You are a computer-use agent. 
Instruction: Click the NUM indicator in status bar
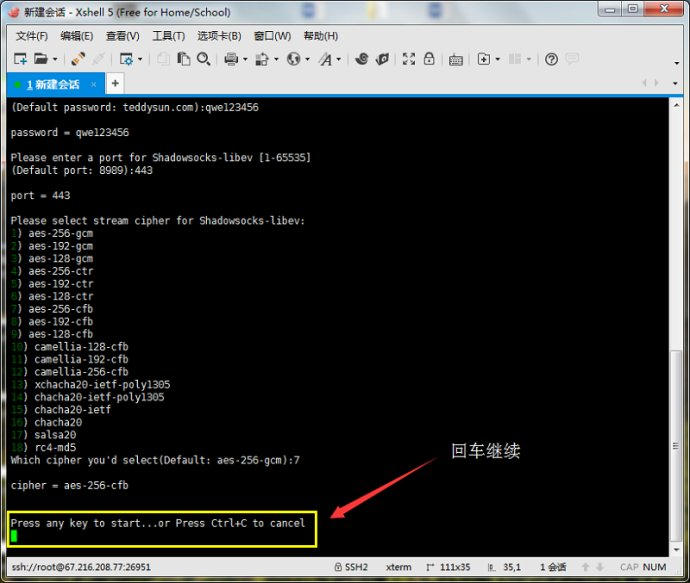click(654, 567)
